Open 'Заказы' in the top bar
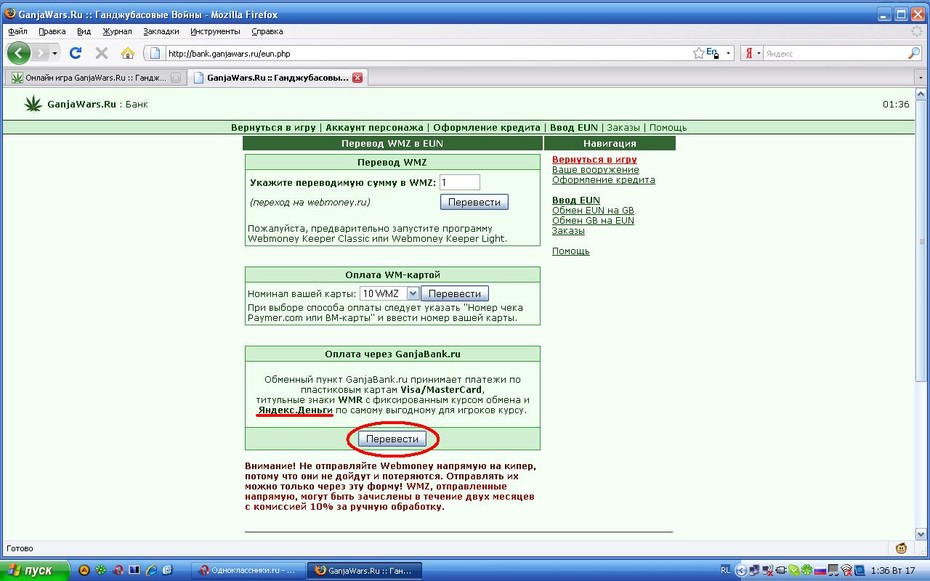930x581 pixels. click(623, 127)
